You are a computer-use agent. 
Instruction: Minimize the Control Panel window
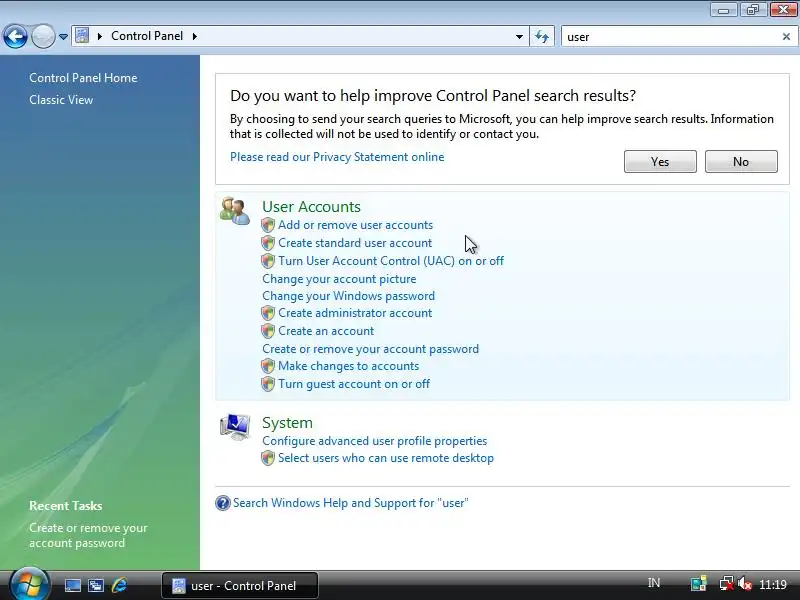coord(723,10)
